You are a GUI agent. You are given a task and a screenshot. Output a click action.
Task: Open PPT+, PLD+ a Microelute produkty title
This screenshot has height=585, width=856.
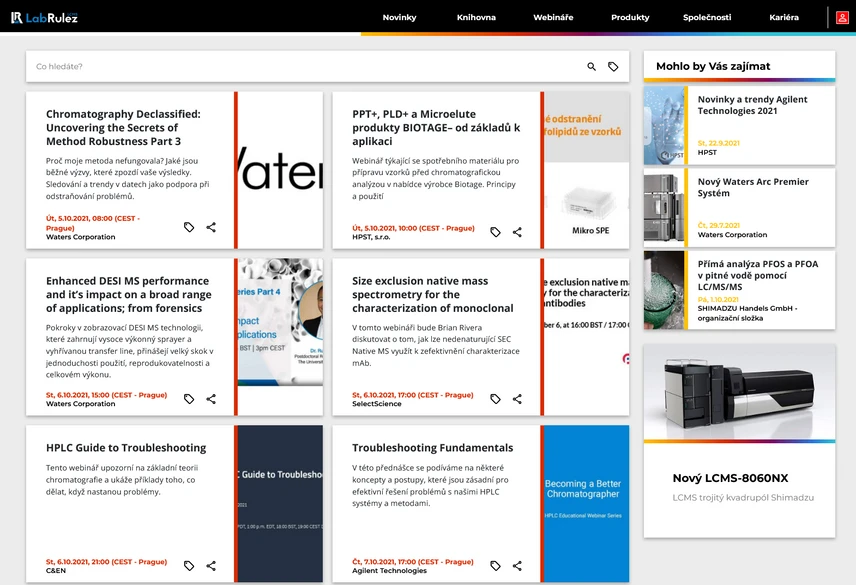tap(436, 128)
